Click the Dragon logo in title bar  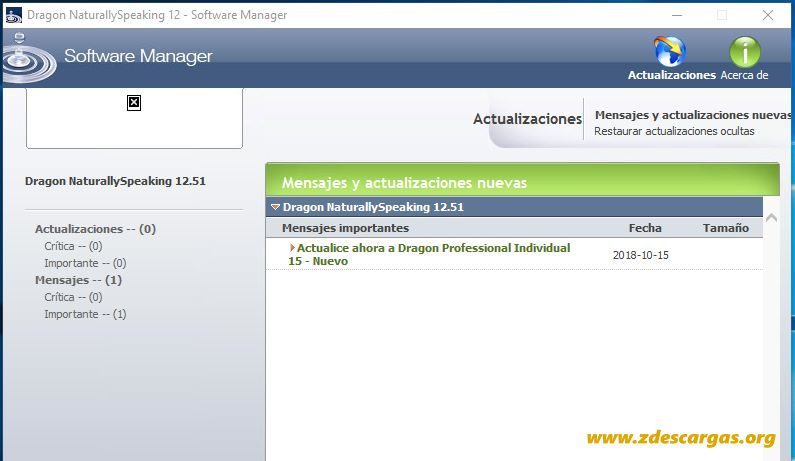pyautogui.click(x=13, y=15)
